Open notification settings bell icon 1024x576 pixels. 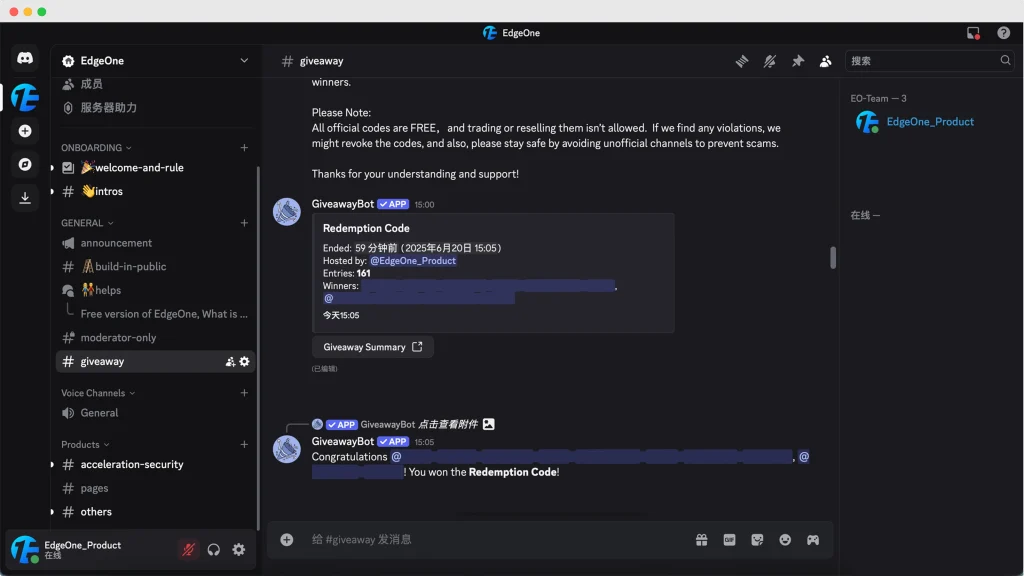pos(770,61)
